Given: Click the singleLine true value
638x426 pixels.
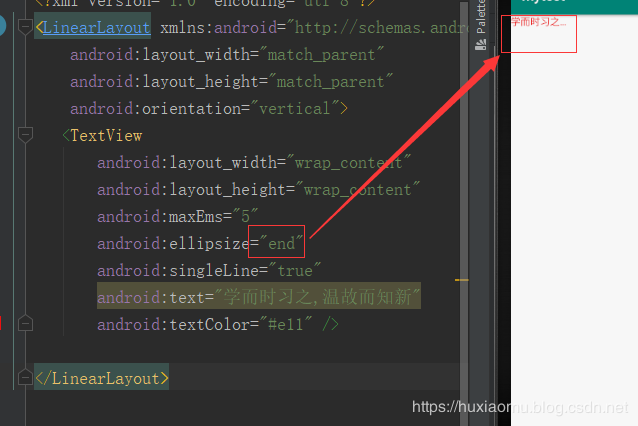Looking at the screenshot, I should [x=295, y=271].
